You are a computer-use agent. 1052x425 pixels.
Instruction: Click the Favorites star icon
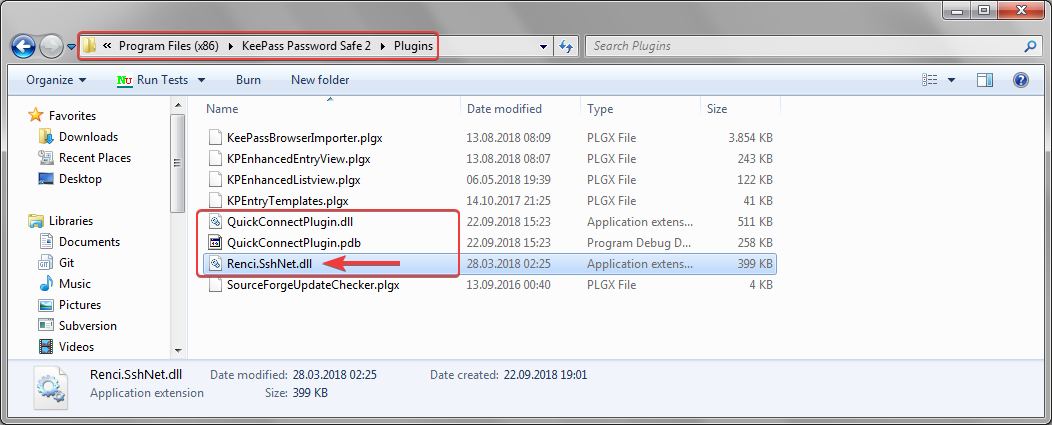36,115
